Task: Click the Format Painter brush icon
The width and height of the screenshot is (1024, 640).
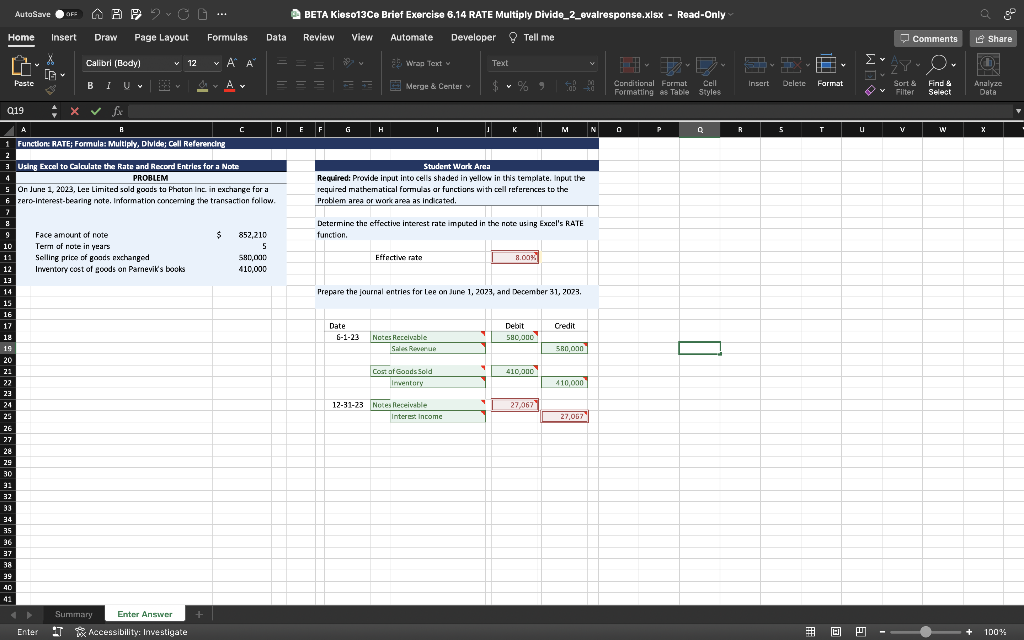Action: 50,89
